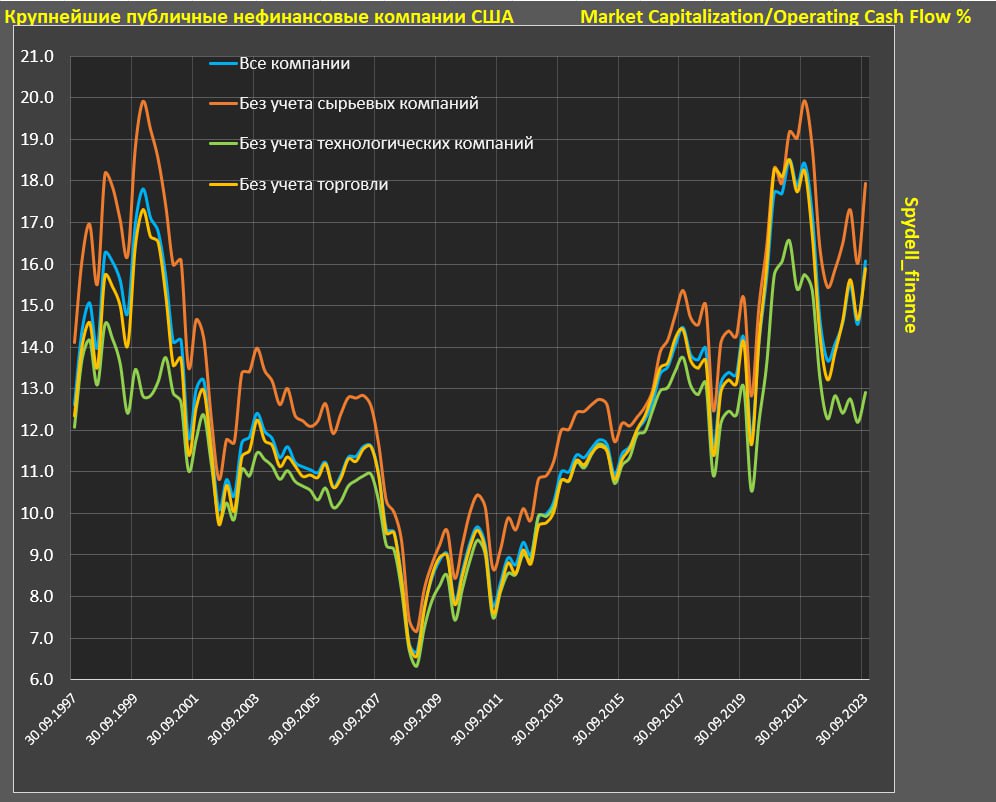The image size is (996, 802).
Task: Select the 'Без учета торговли' legend text
Action: (x=313, y=185)
